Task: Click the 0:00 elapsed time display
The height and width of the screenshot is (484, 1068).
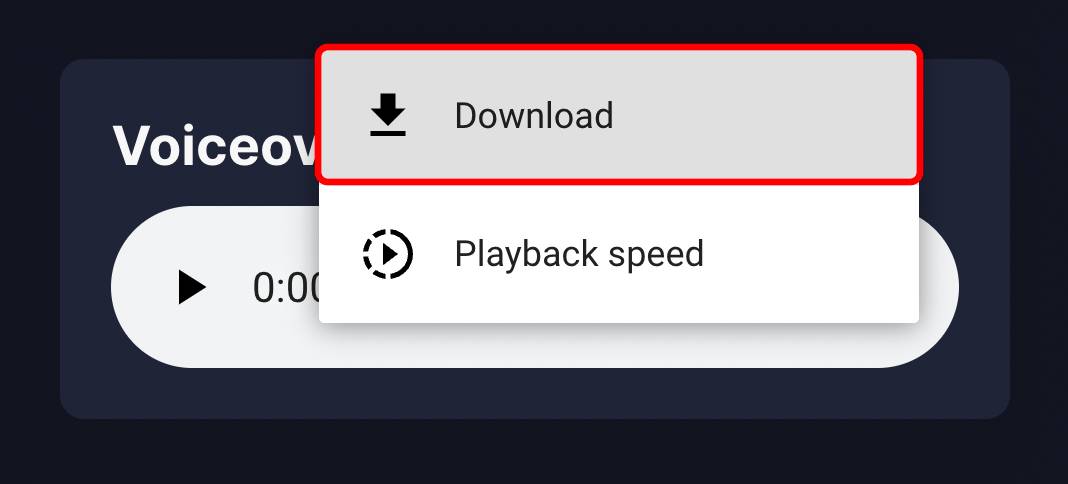Action: 286,288
